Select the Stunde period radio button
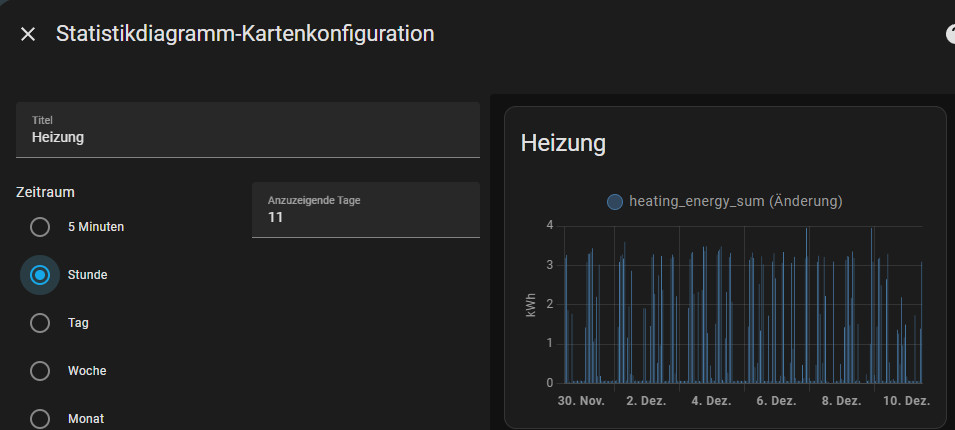This screenshot has width=955, height=430. point(40,275)
